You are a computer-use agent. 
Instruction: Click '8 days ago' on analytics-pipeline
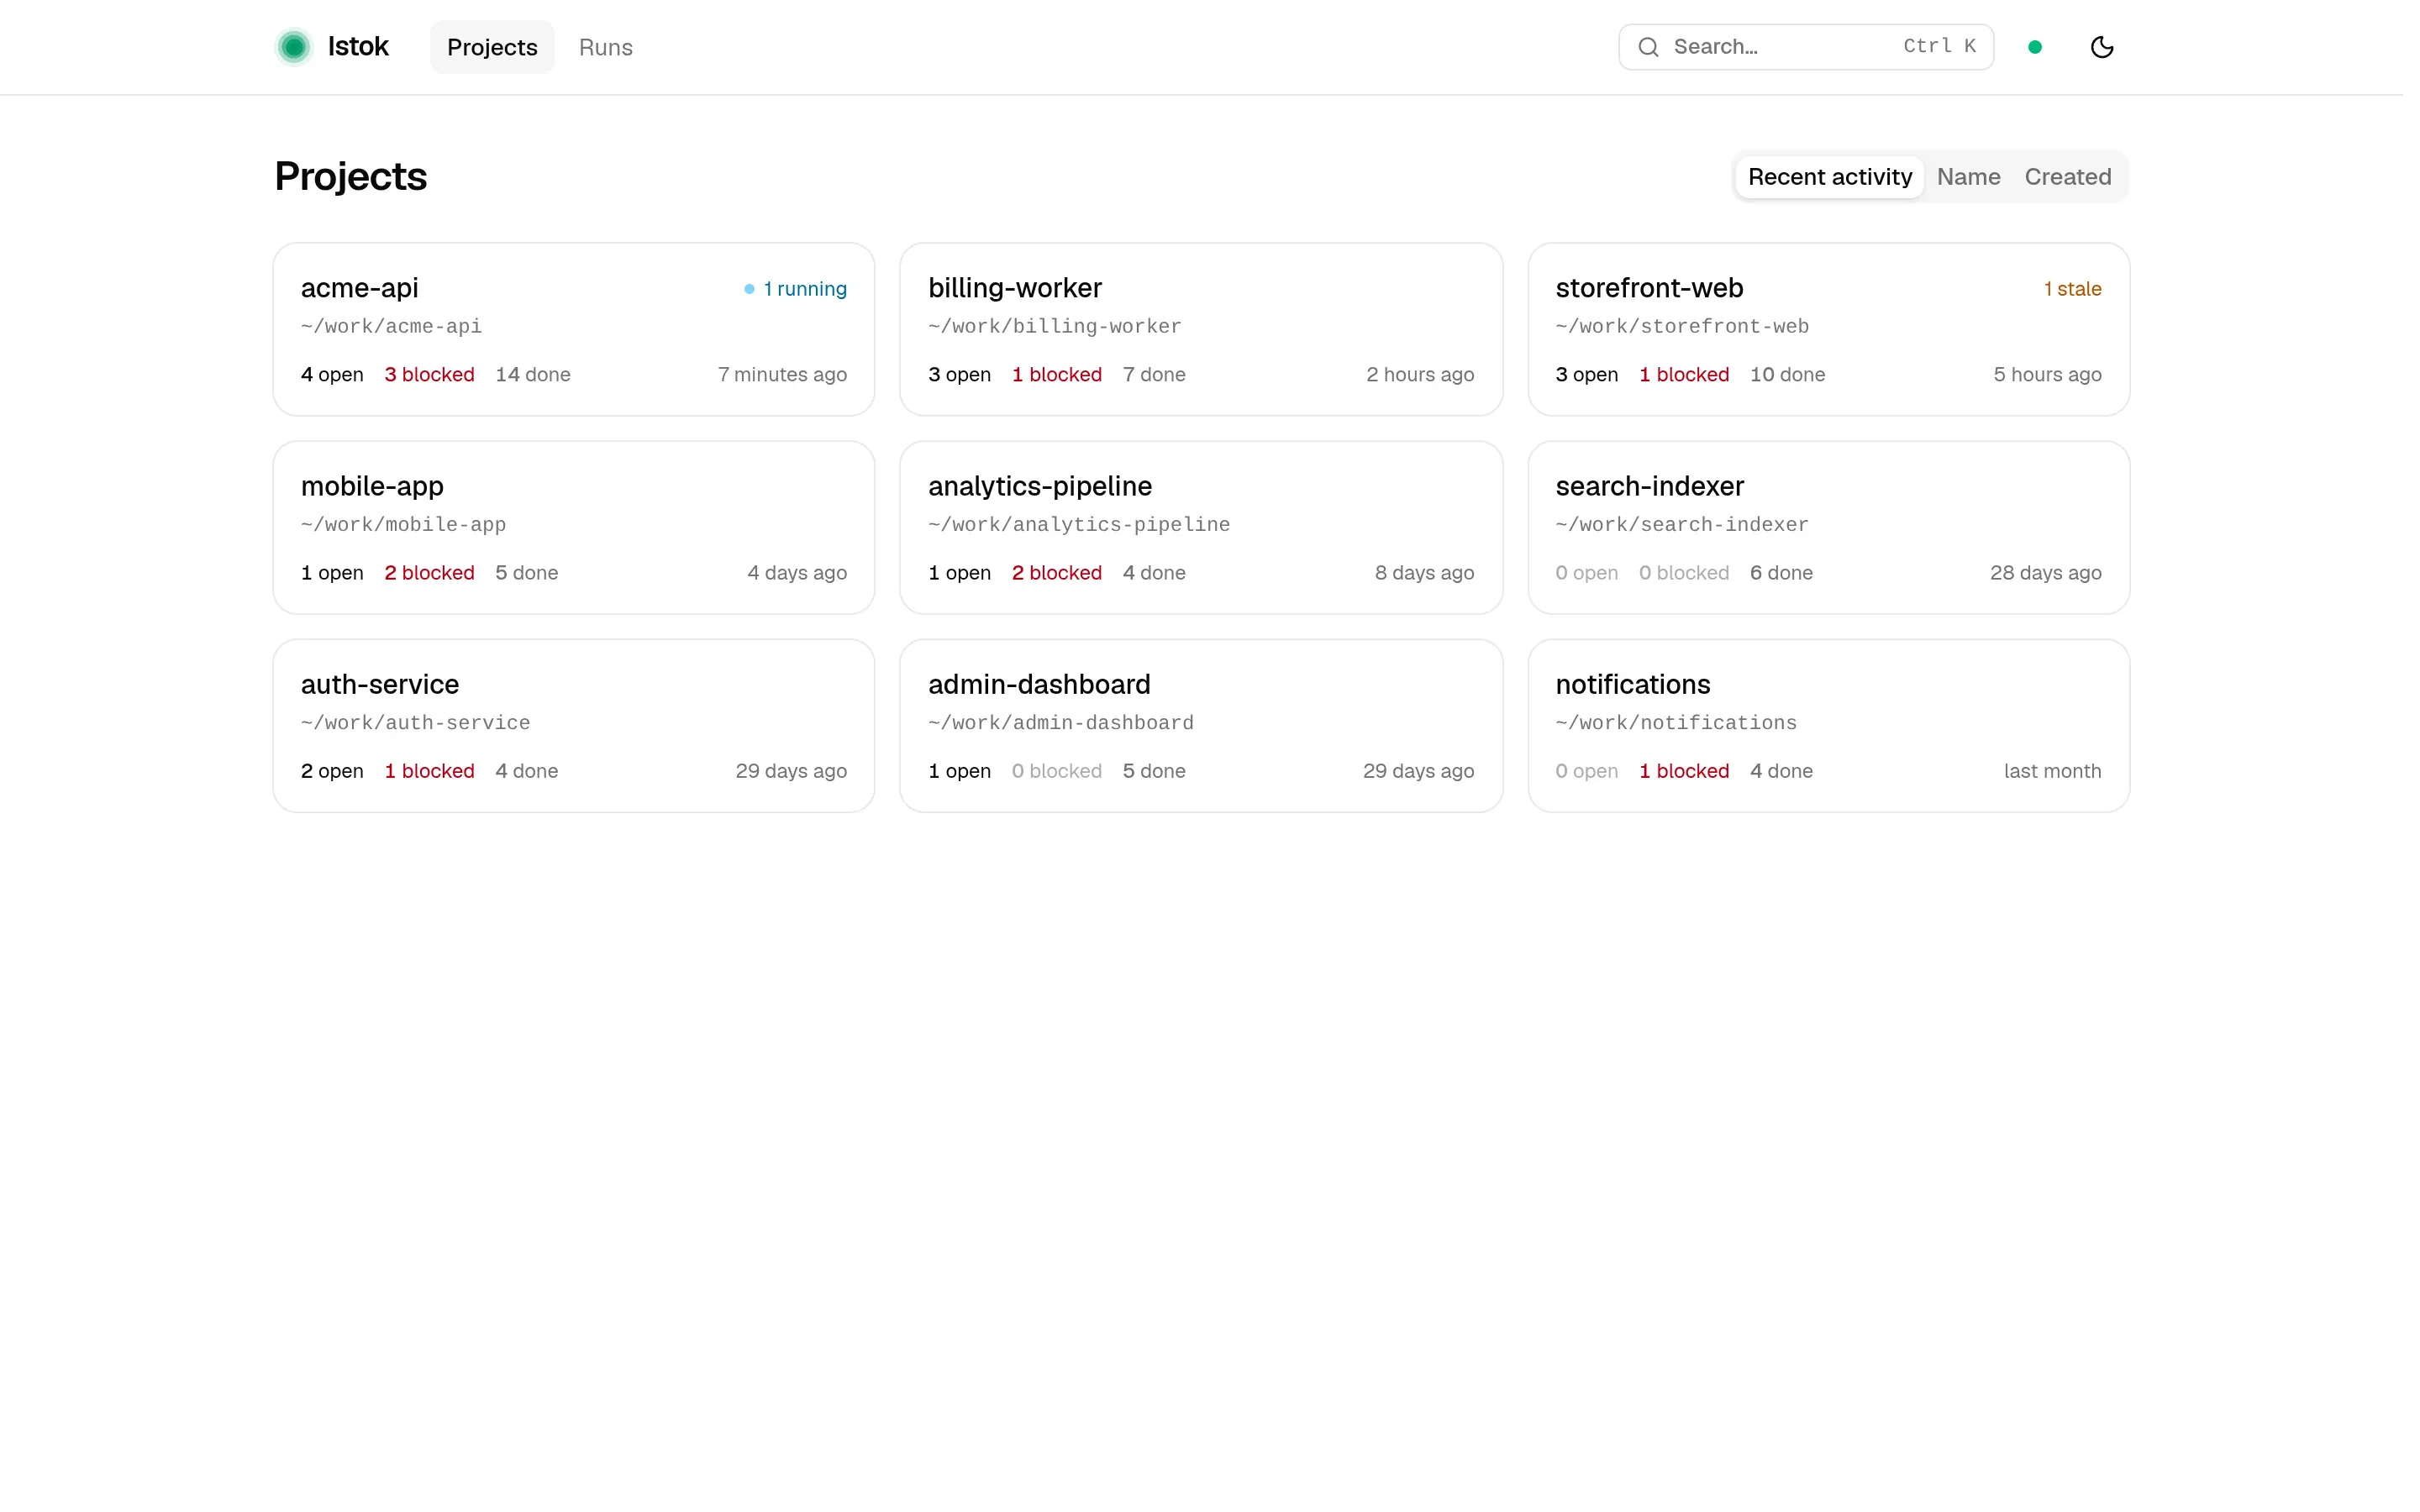point(1424,573)
